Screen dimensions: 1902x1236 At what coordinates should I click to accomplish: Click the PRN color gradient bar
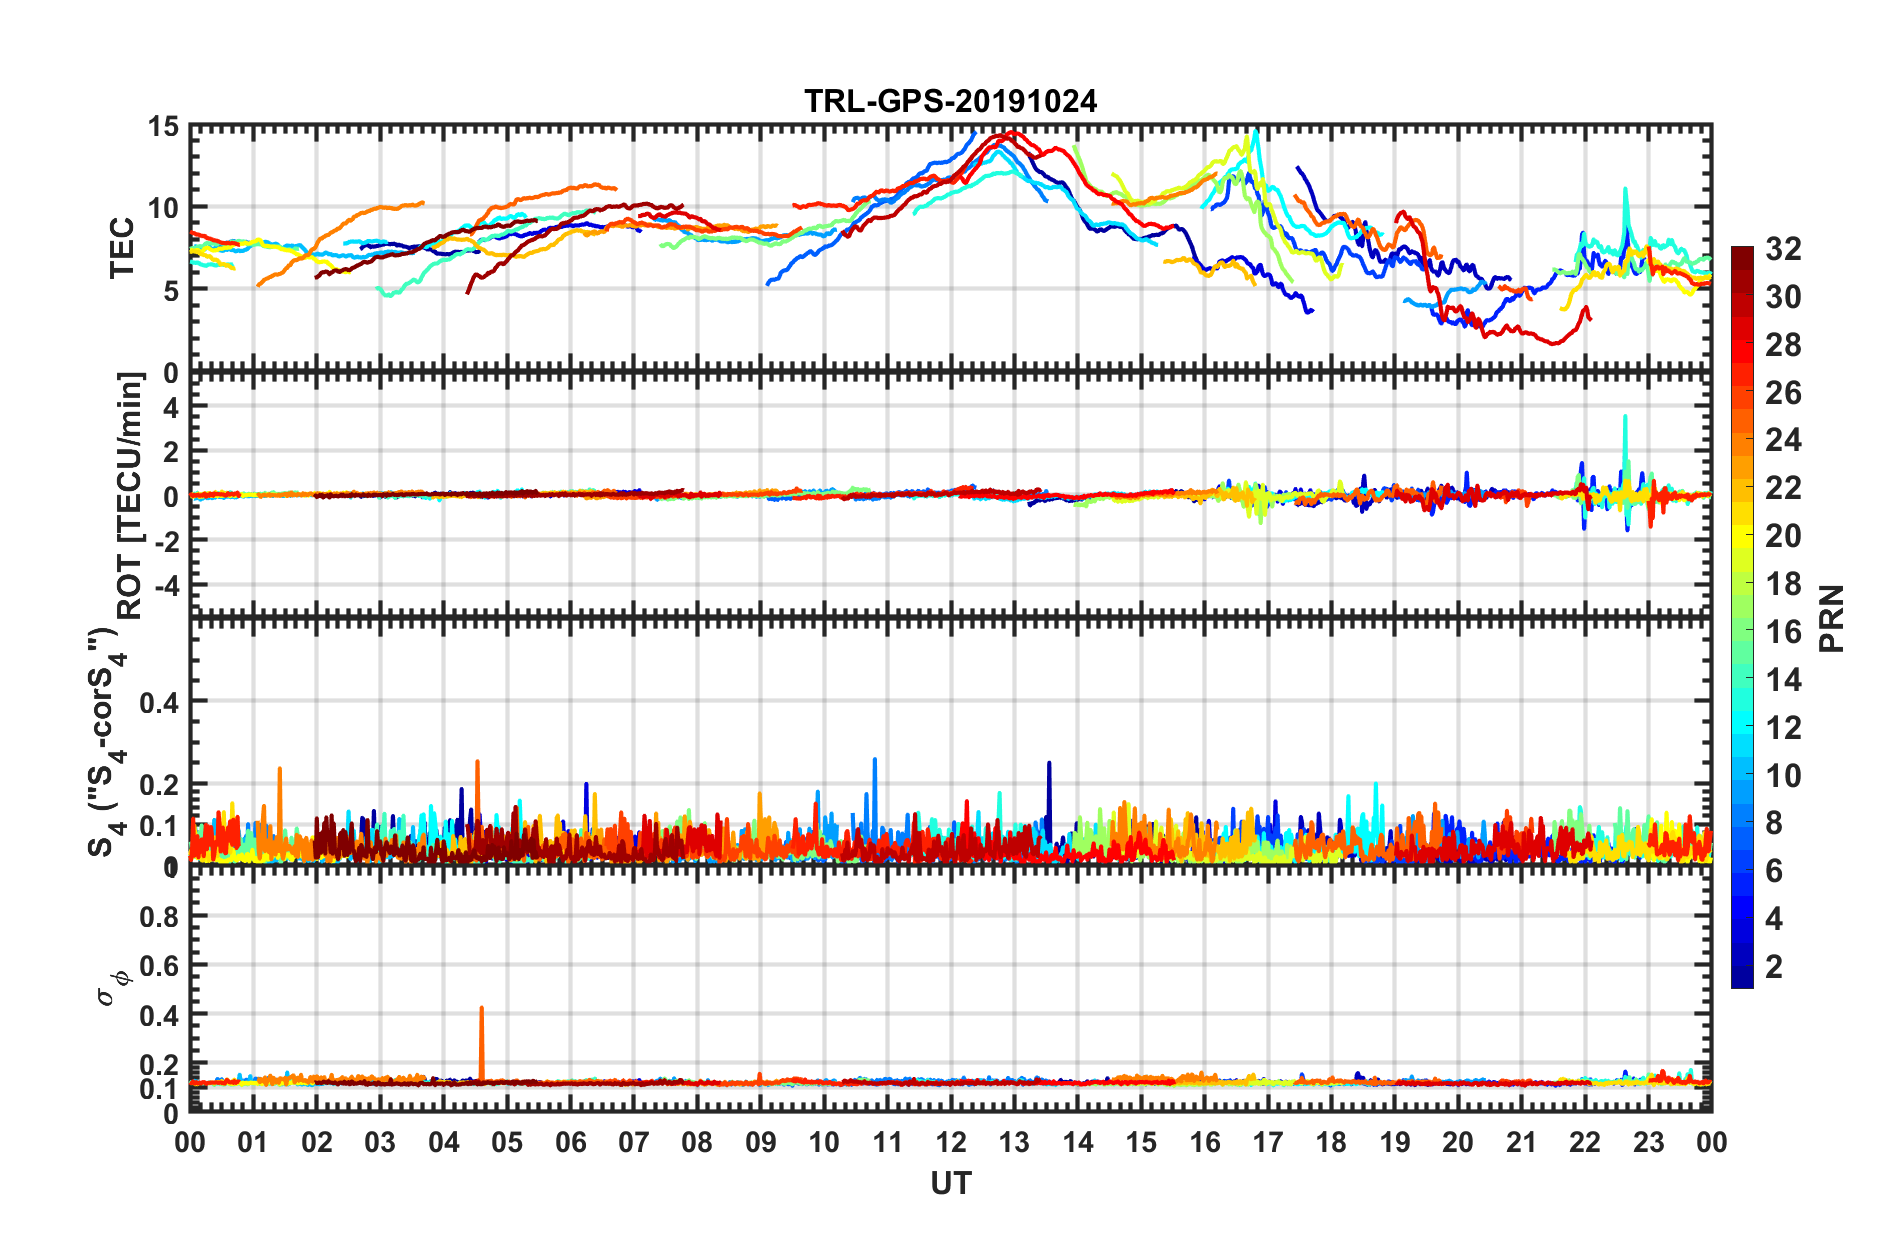point(1742,617)
